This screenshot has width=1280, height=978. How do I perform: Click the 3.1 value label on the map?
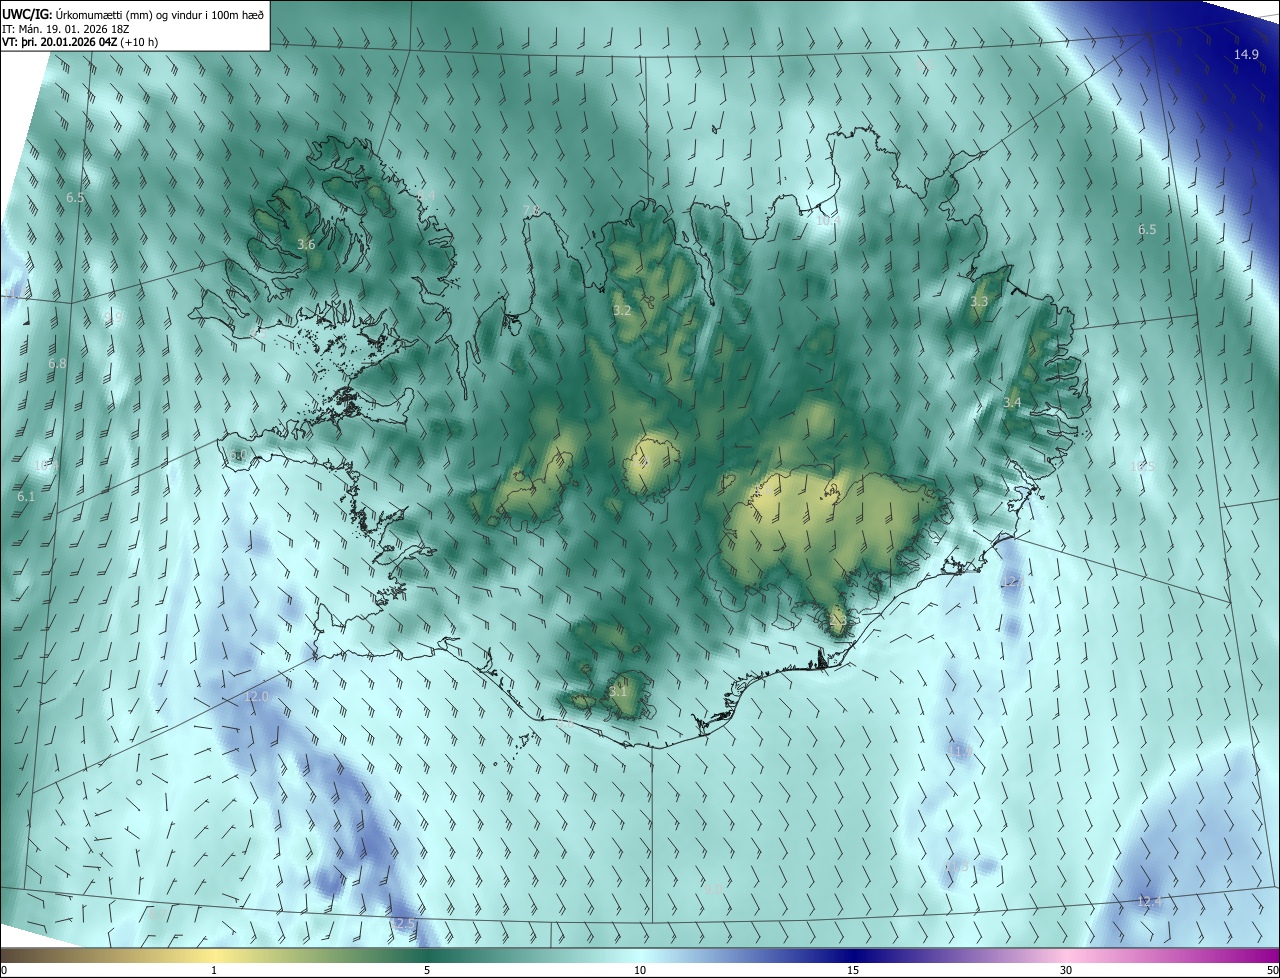pos(618,690)
